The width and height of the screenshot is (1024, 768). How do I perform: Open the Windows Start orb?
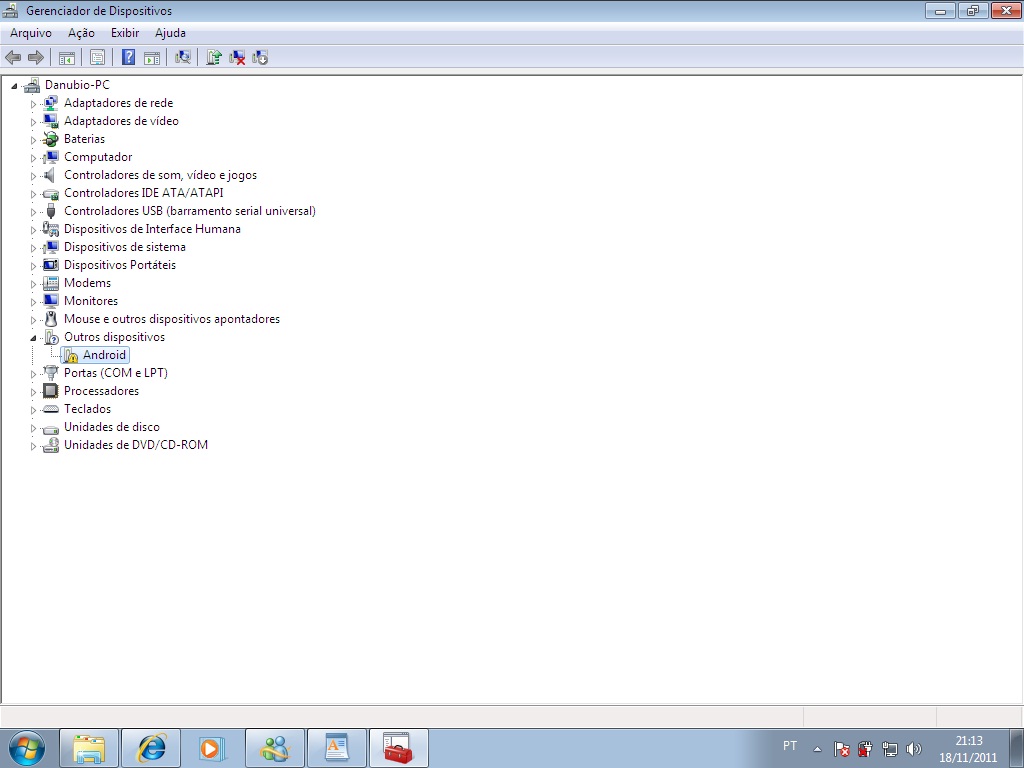click(27, 748)
